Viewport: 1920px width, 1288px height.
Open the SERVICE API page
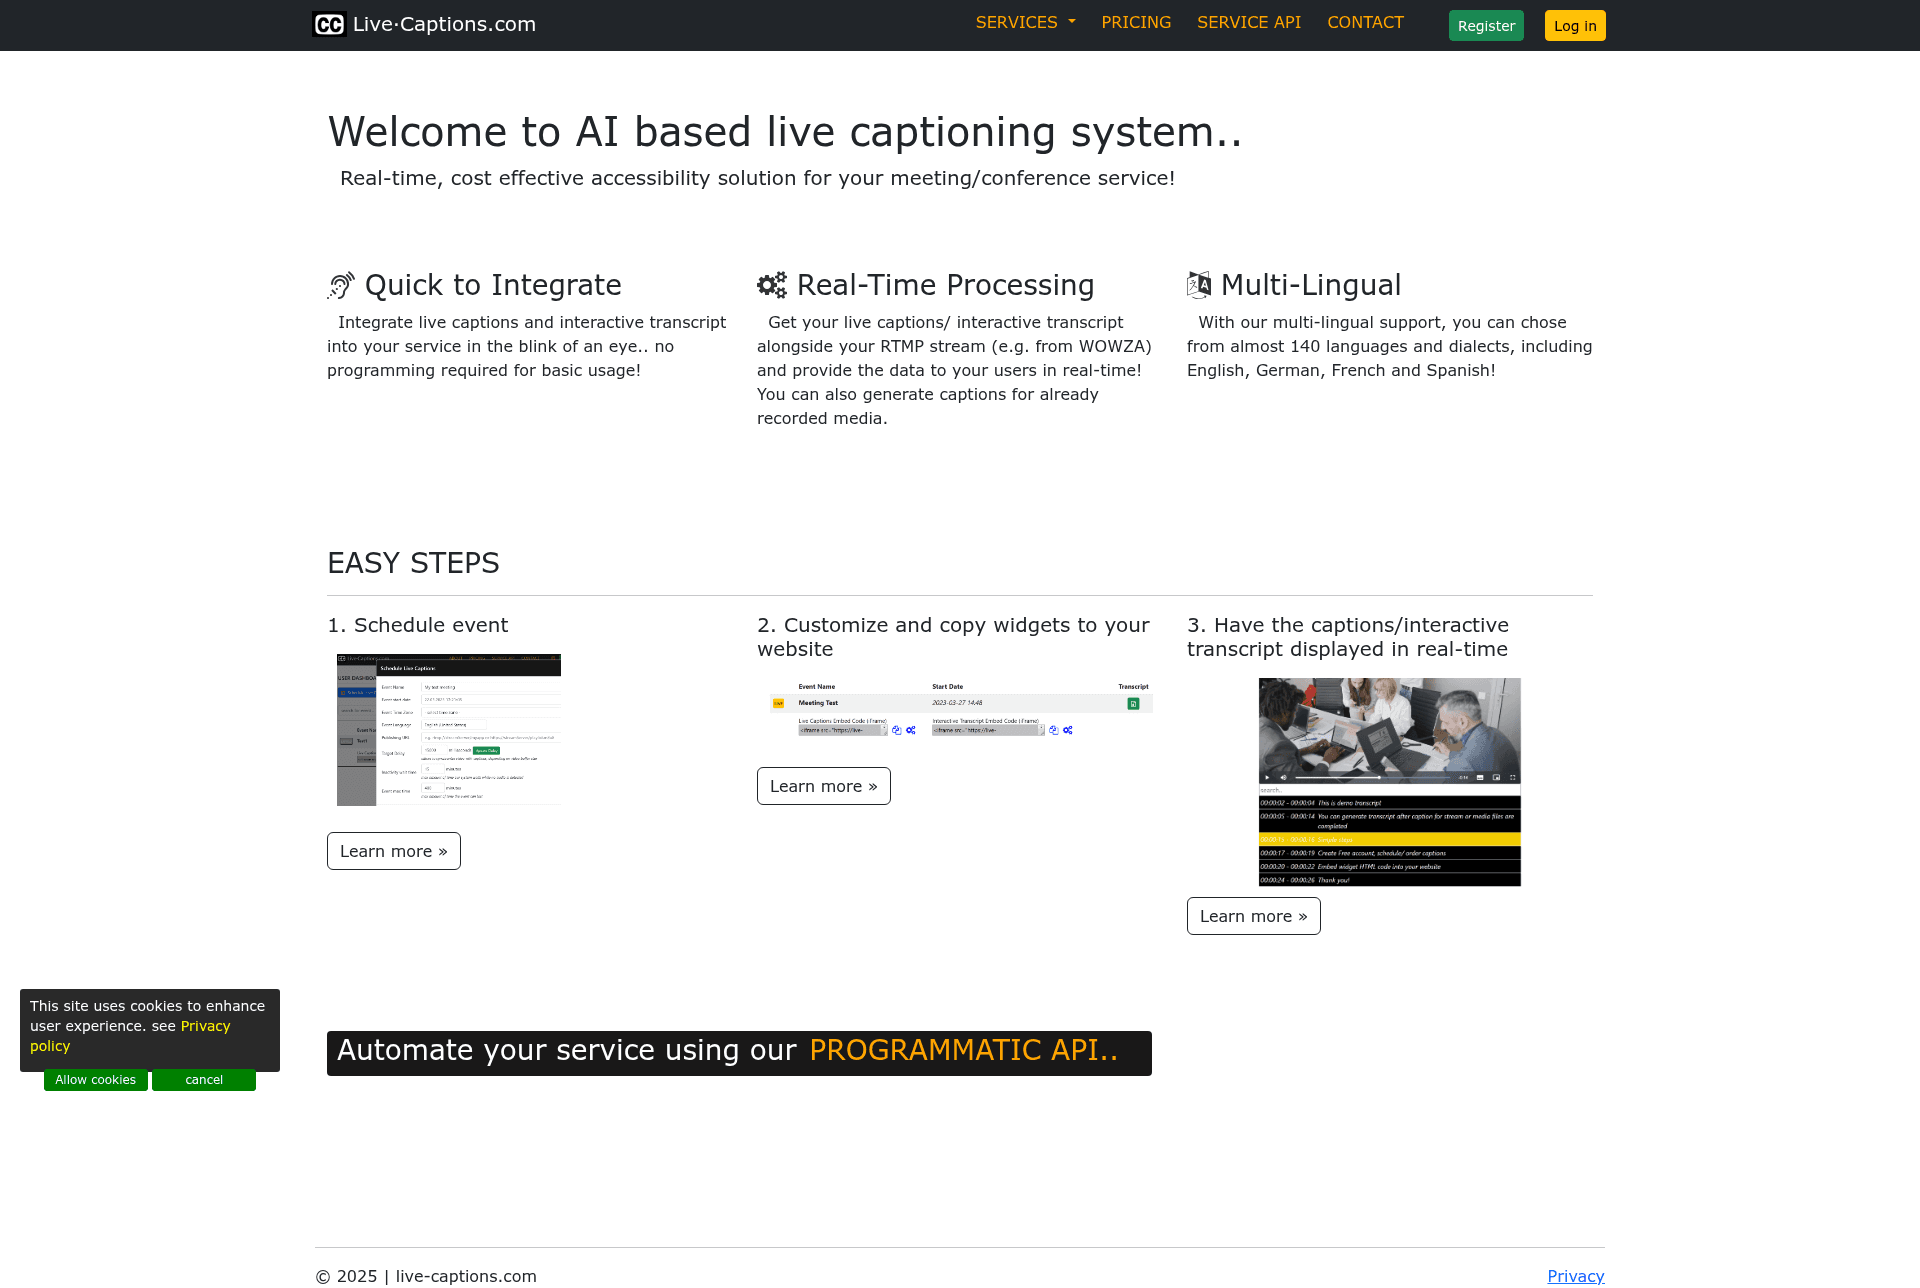click(1249, 22)
